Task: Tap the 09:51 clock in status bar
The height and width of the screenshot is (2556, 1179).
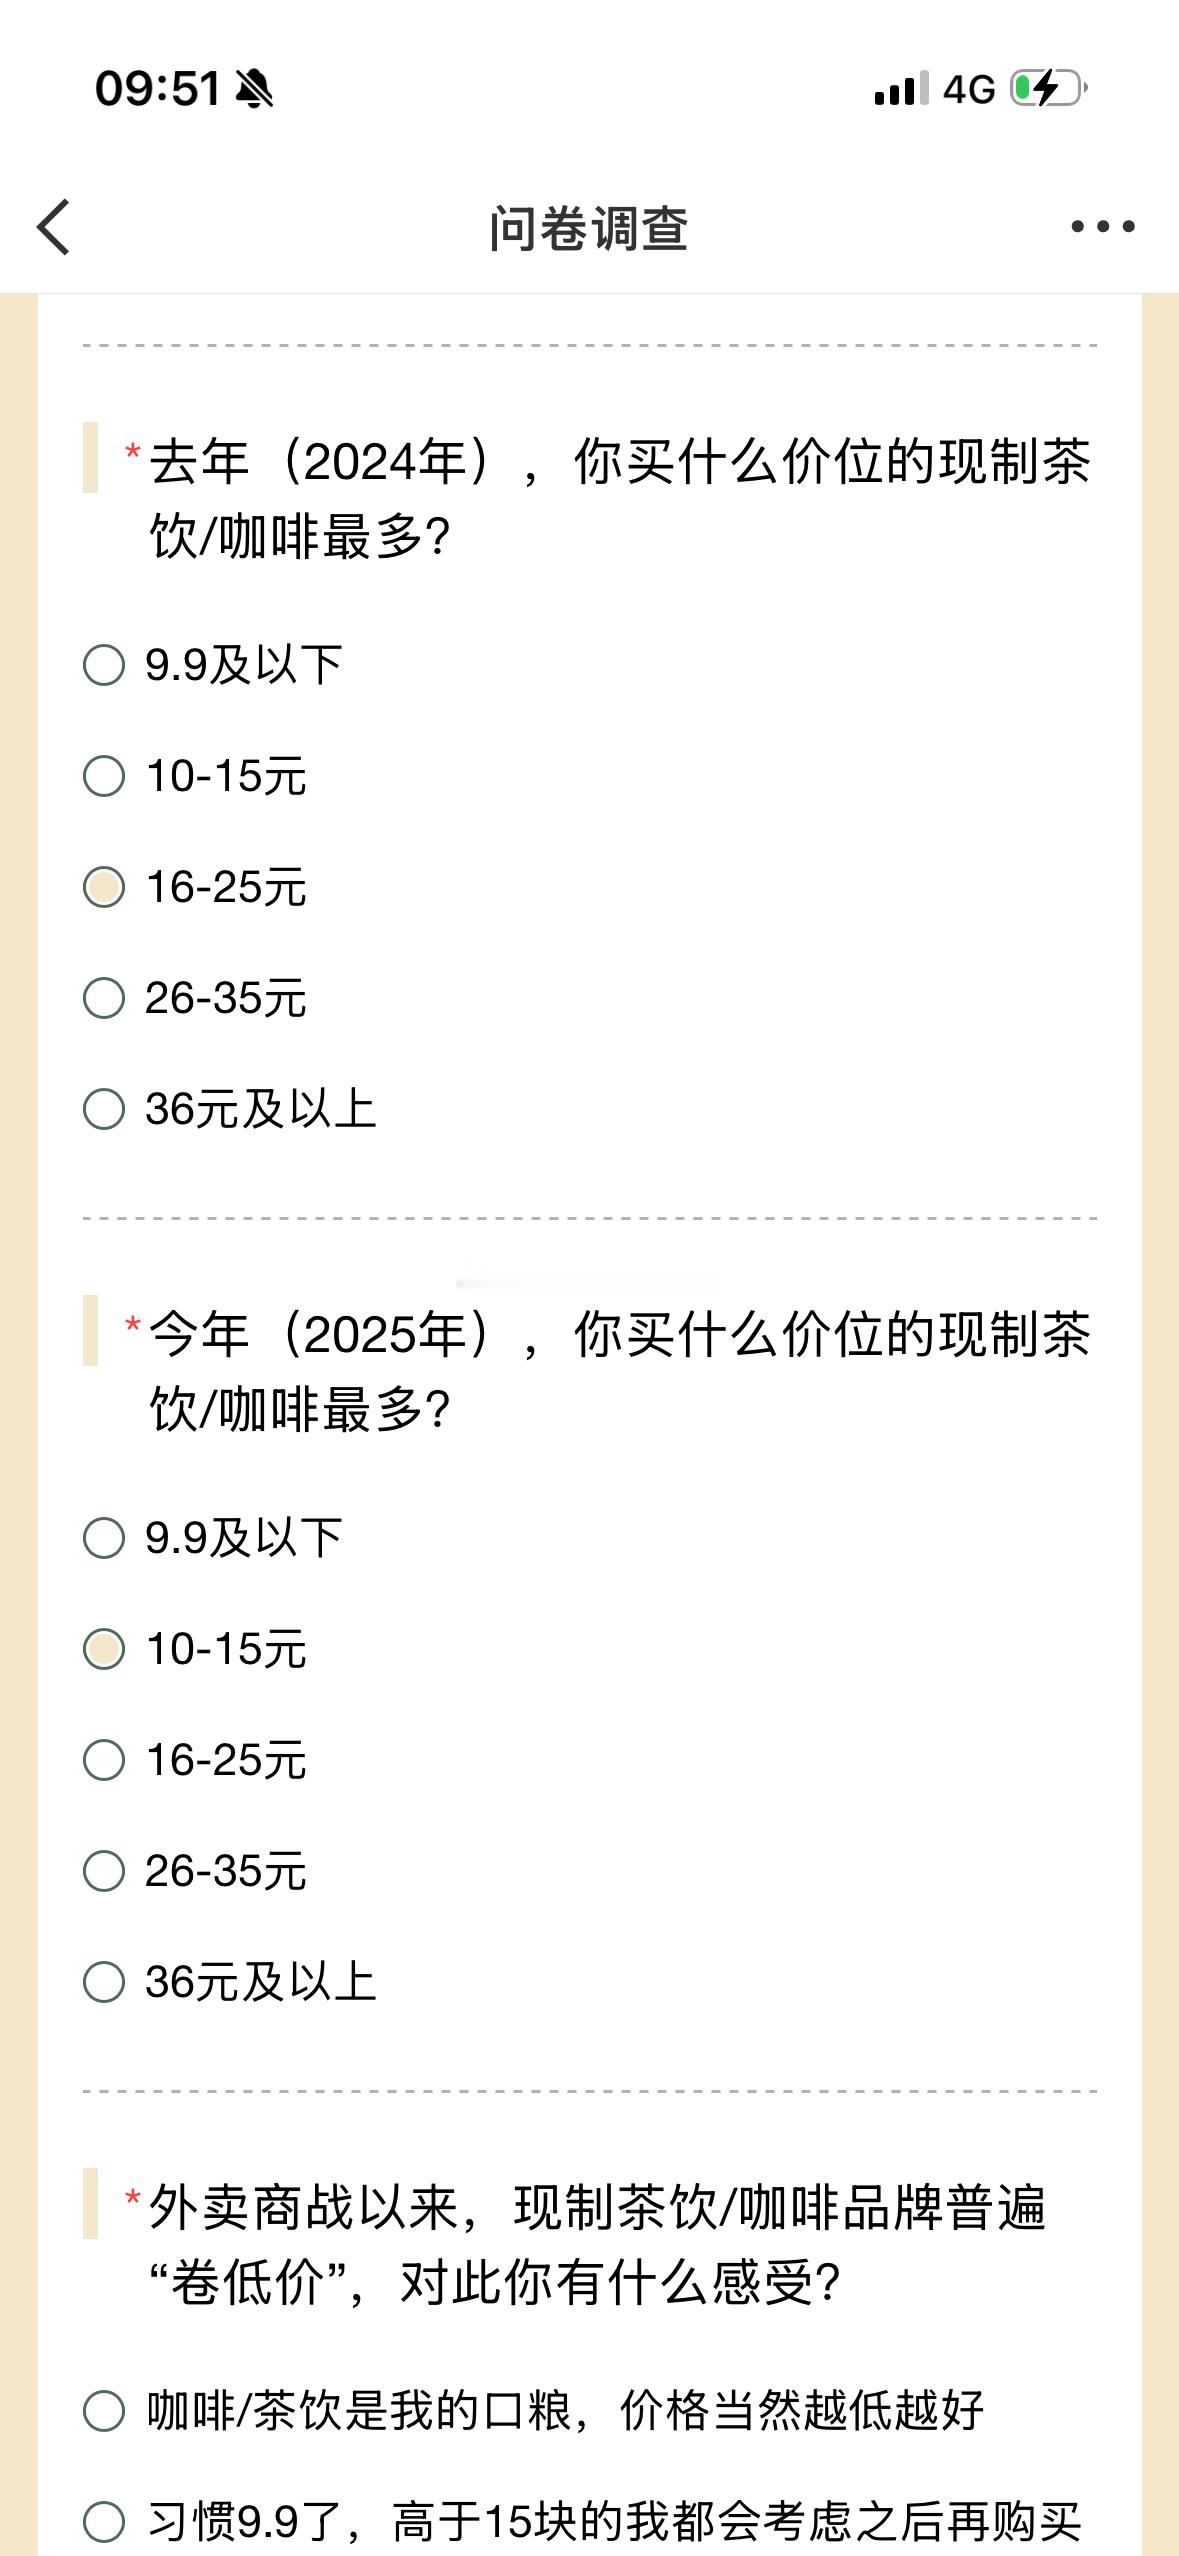Action: click(157, 89)
